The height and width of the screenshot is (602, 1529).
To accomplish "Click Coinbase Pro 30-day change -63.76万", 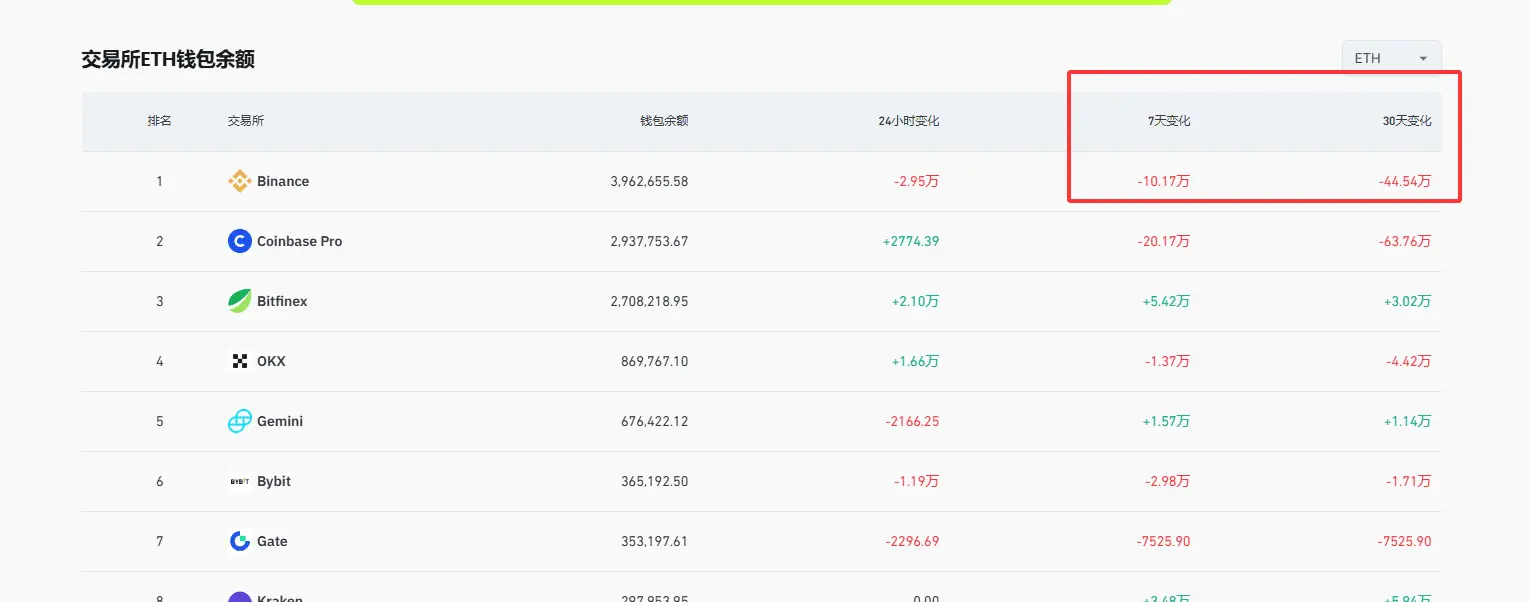I will point(1405,241).
